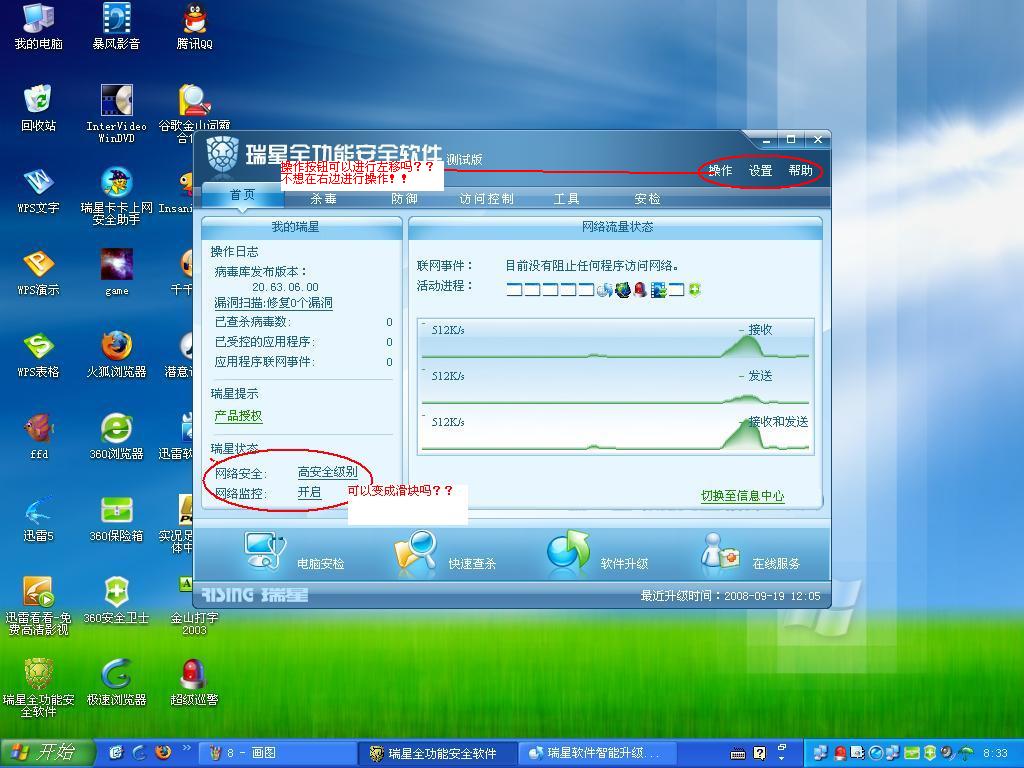
Task: Click Firefox quick launch icon
Action: (163, 752)
